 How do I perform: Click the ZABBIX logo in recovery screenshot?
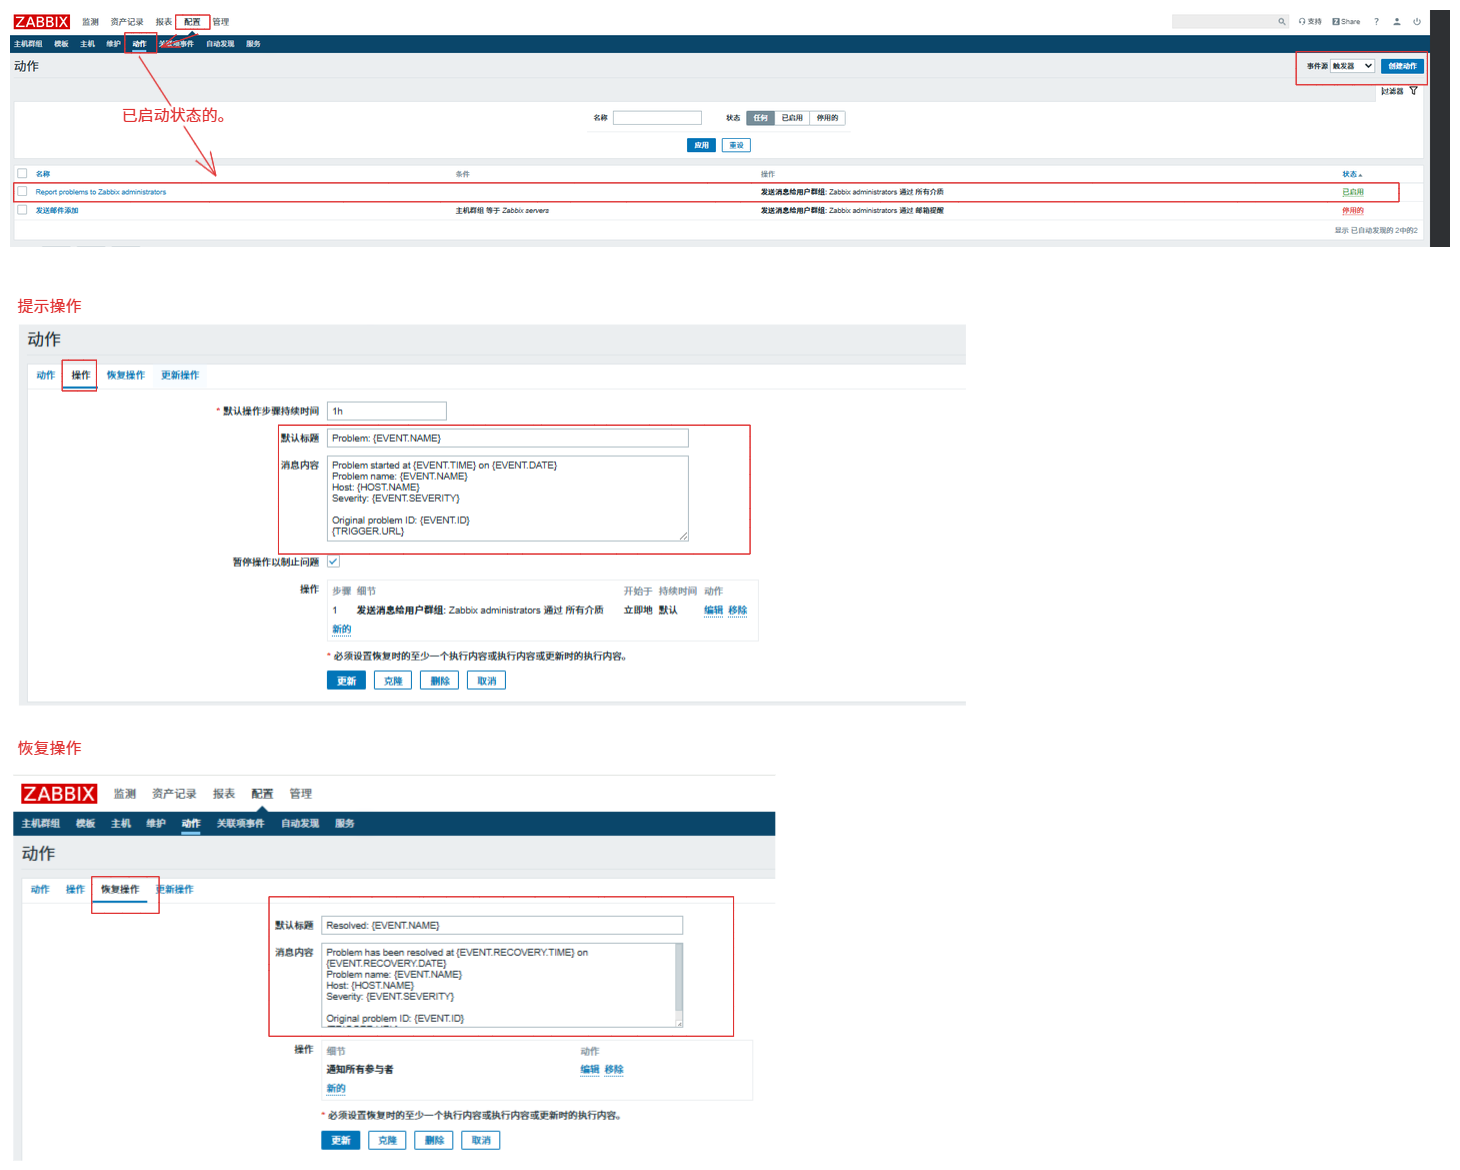(x=59, y=794)
